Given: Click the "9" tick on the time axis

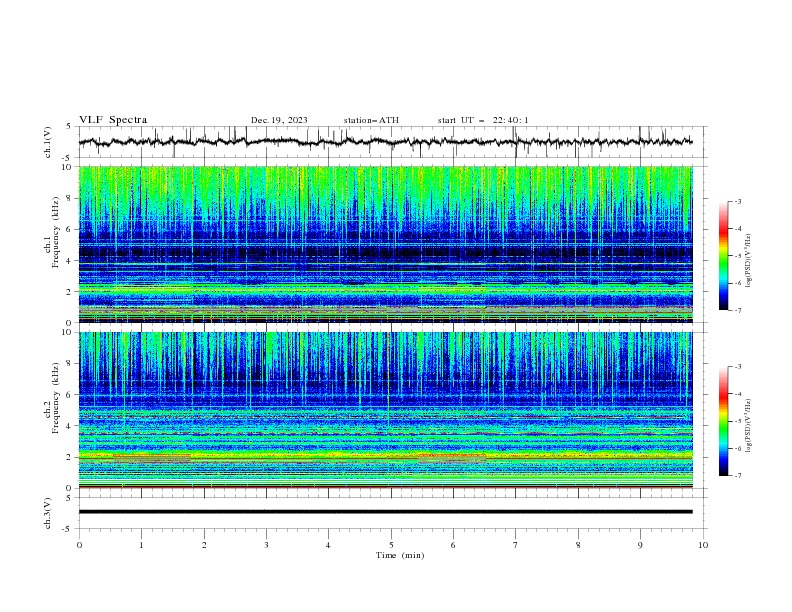Looking at the screenshot, I should click(x=640, y=545).
